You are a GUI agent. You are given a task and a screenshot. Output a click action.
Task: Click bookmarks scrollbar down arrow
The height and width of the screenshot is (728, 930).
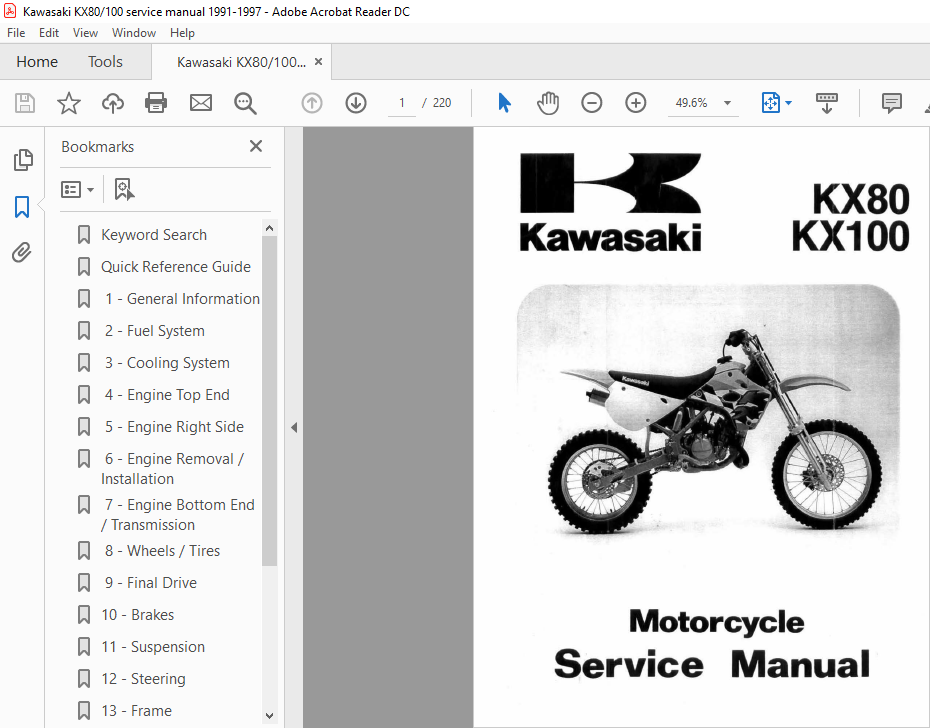point(269,716)
